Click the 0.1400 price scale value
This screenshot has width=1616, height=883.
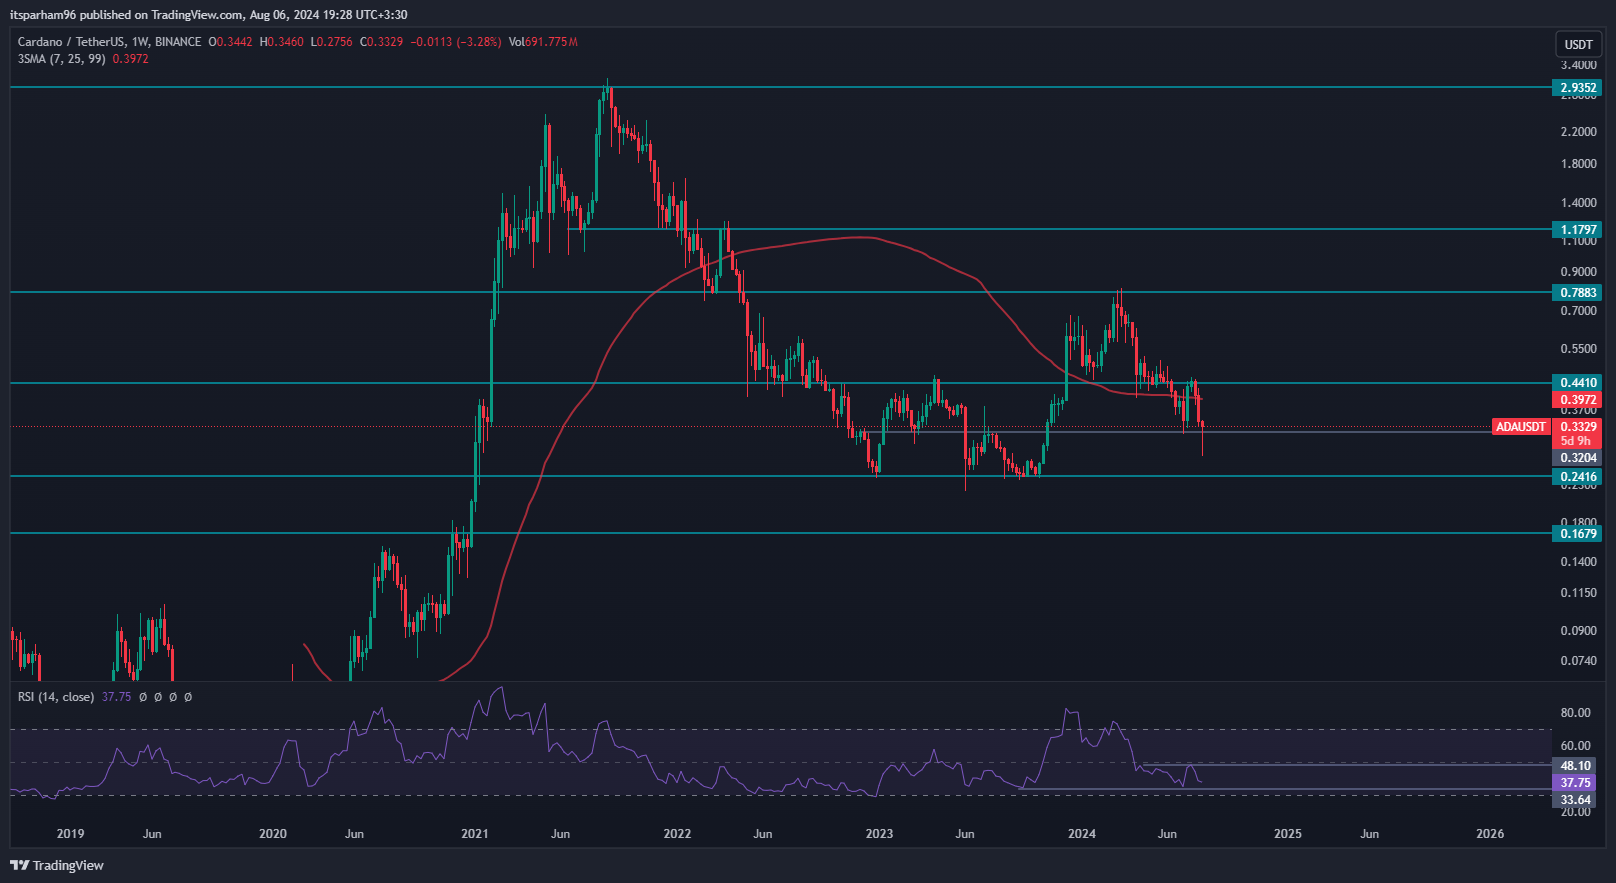(1578, 562)
